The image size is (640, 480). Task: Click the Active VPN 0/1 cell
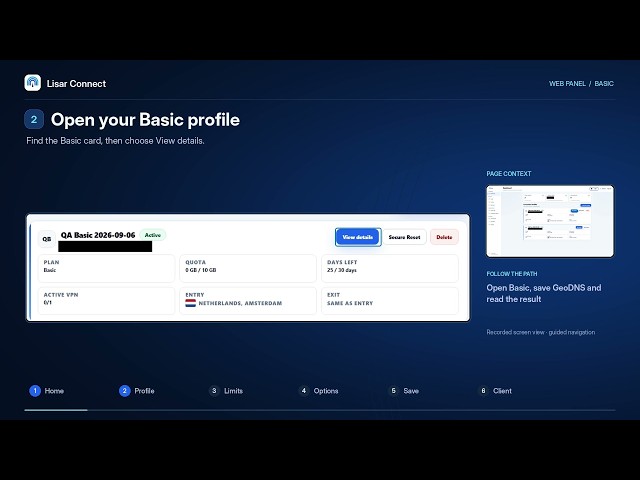tap(106, 301)
